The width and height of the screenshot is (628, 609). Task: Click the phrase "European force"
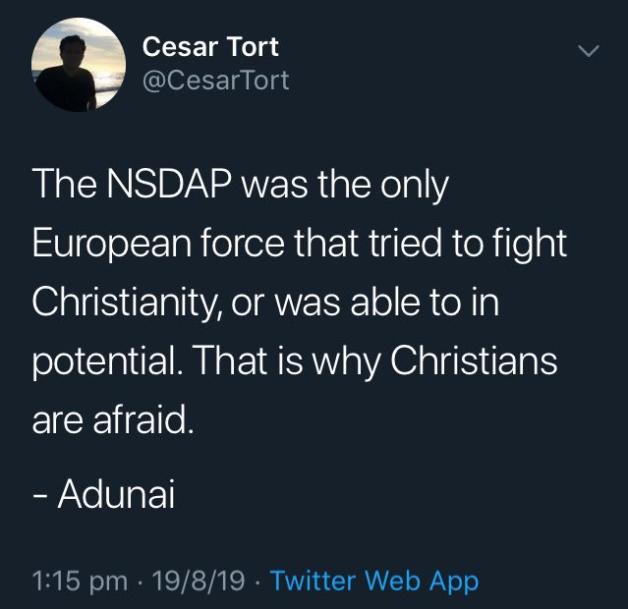pos(159,245)
